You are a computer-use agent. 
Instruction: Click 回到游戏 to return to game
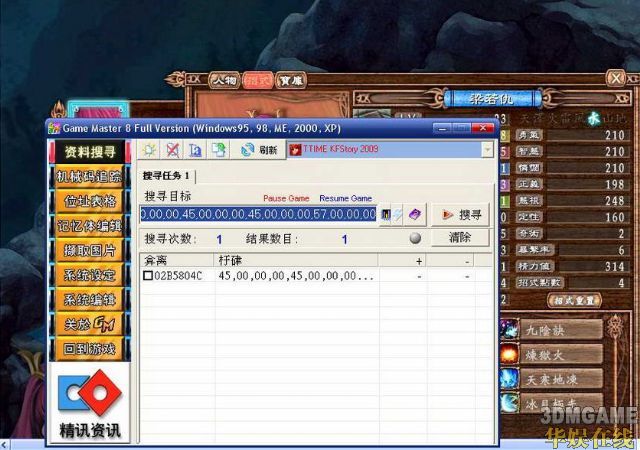pyautogui.click(x=90, y=349)
